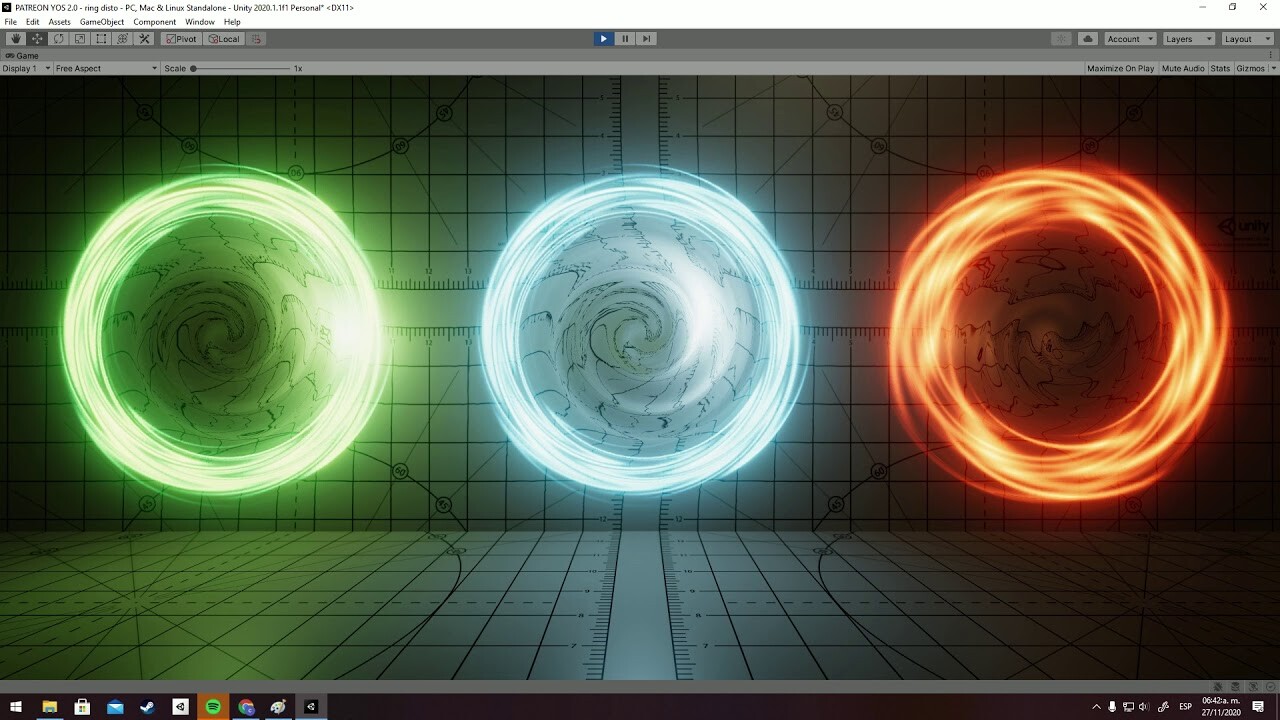Open the Layout dropdown
The width and height of the screenshot is (1280, 720).
[x=1246, y=38]
